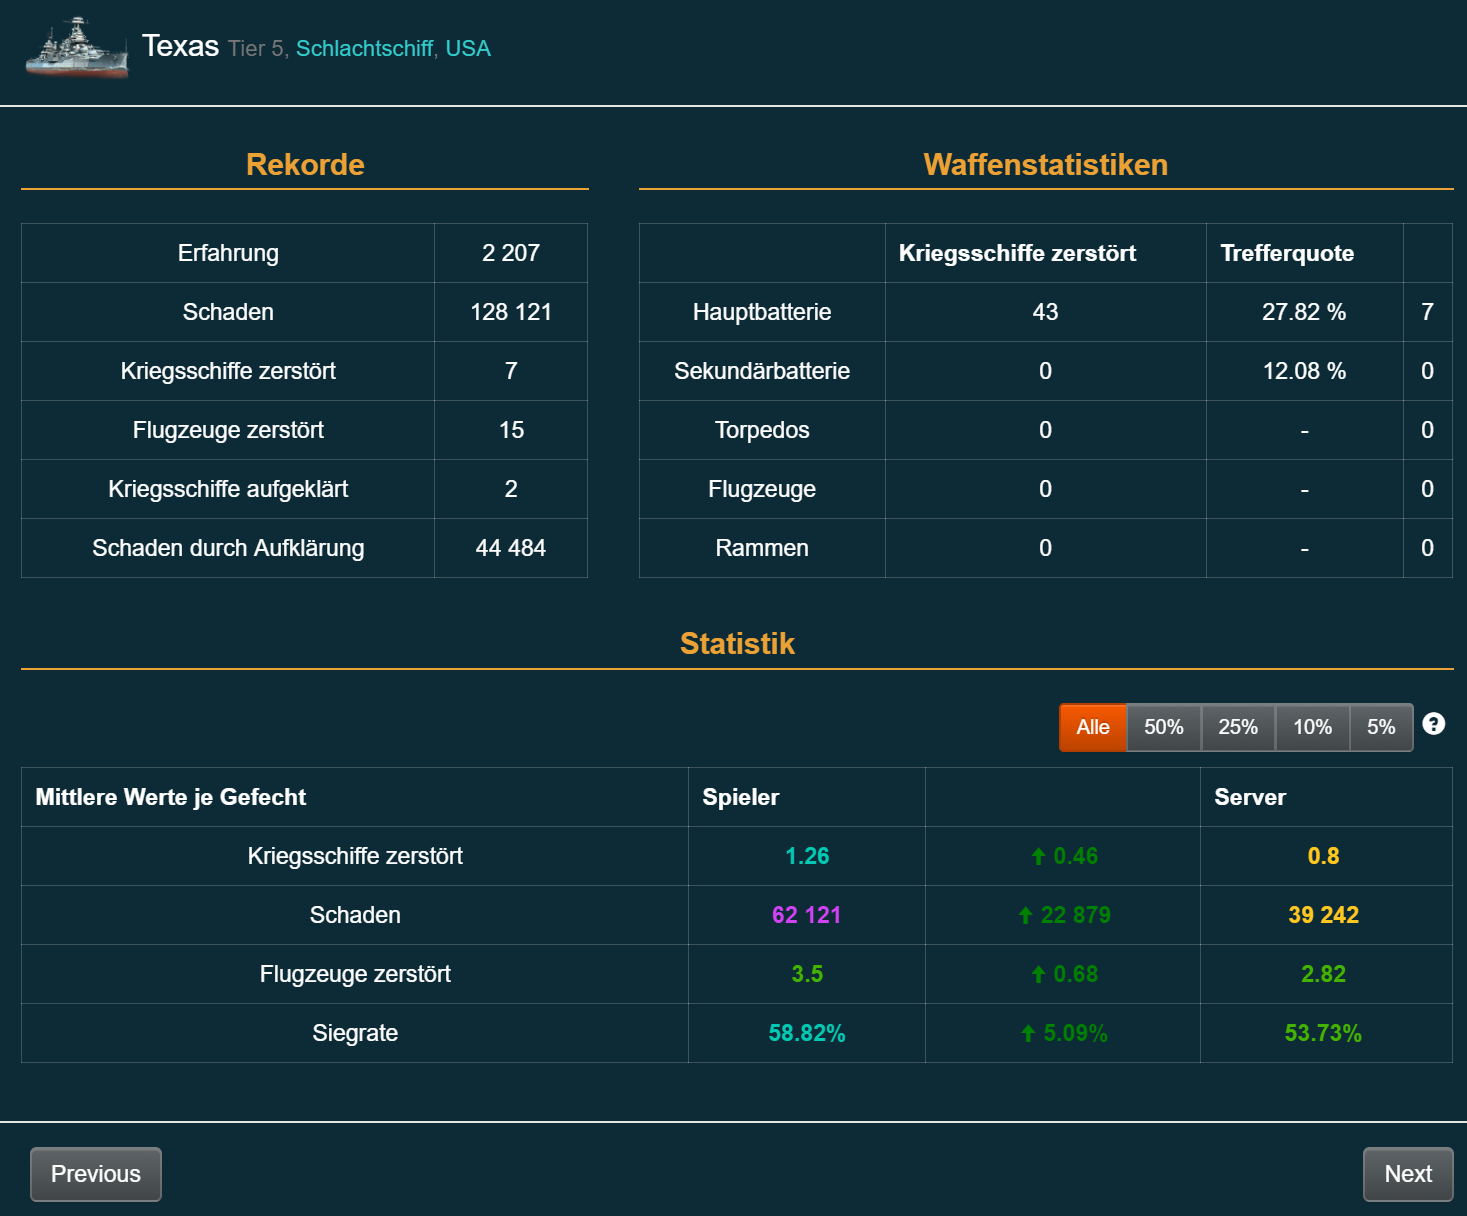
Task: Select the Trefferquote value 27.82 %
Action: [x=1304, y=312]
